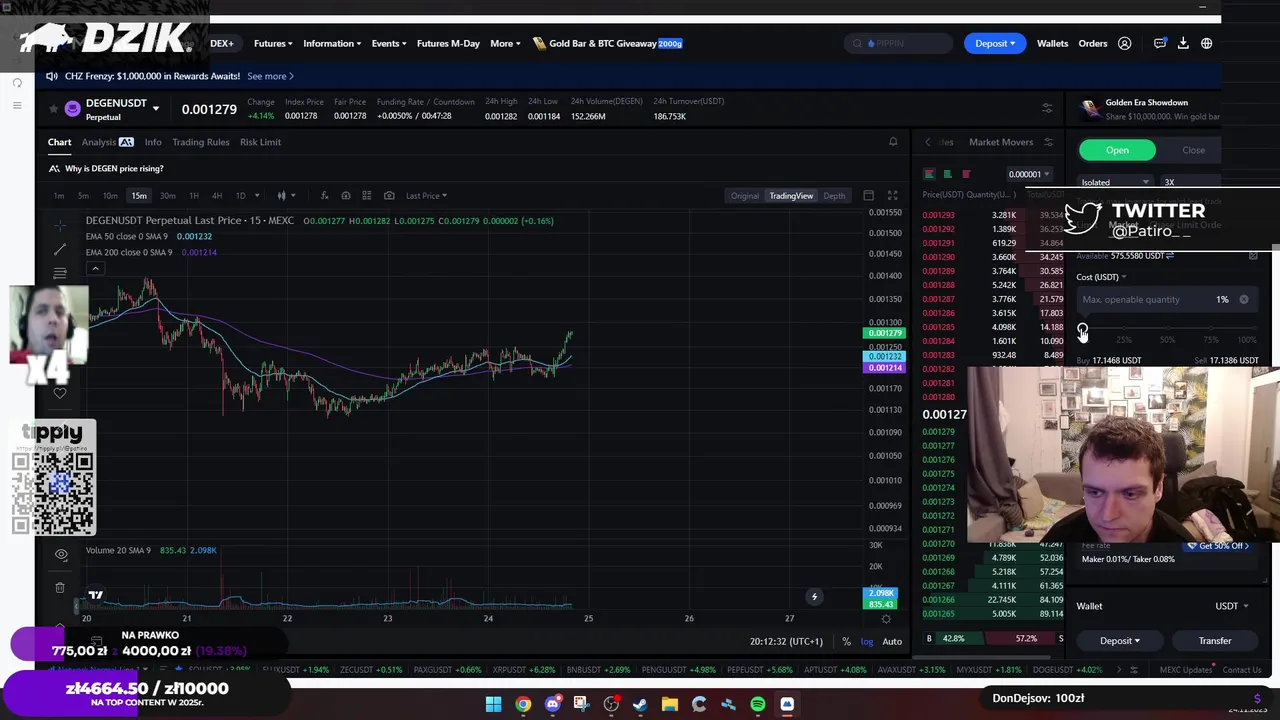Click the trash icon in drawing toolbar
Image resolution: width=1280 pixels, height=720 pixels.
[60, 588]
